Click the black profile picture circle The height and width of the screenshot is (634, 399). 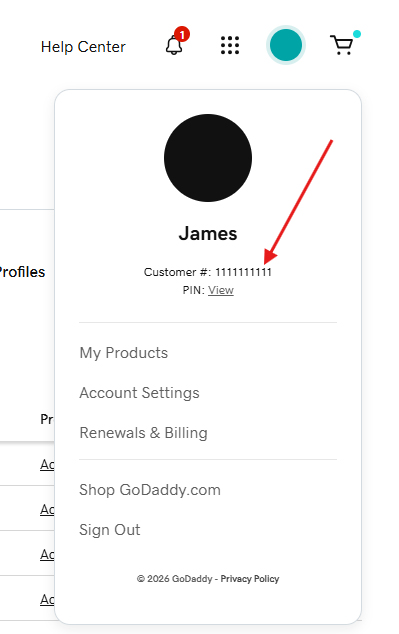(x=208, y=158)
